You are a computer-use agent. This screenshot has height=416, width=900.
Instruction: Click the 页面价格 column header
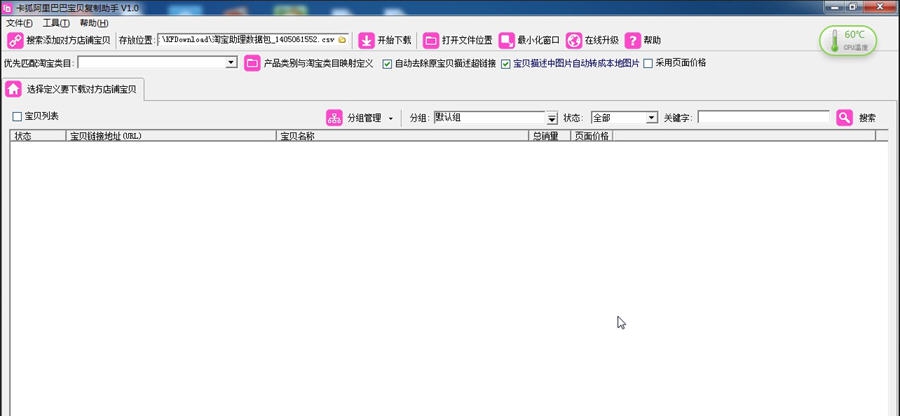click(592, 136)
